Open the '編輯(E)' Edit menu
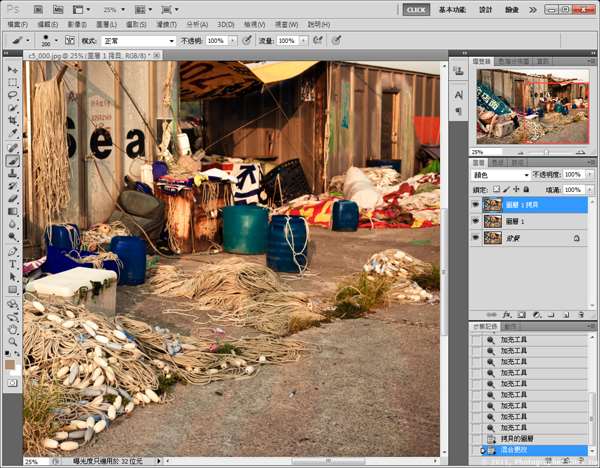Screen dimensions: 600x468 48,24
